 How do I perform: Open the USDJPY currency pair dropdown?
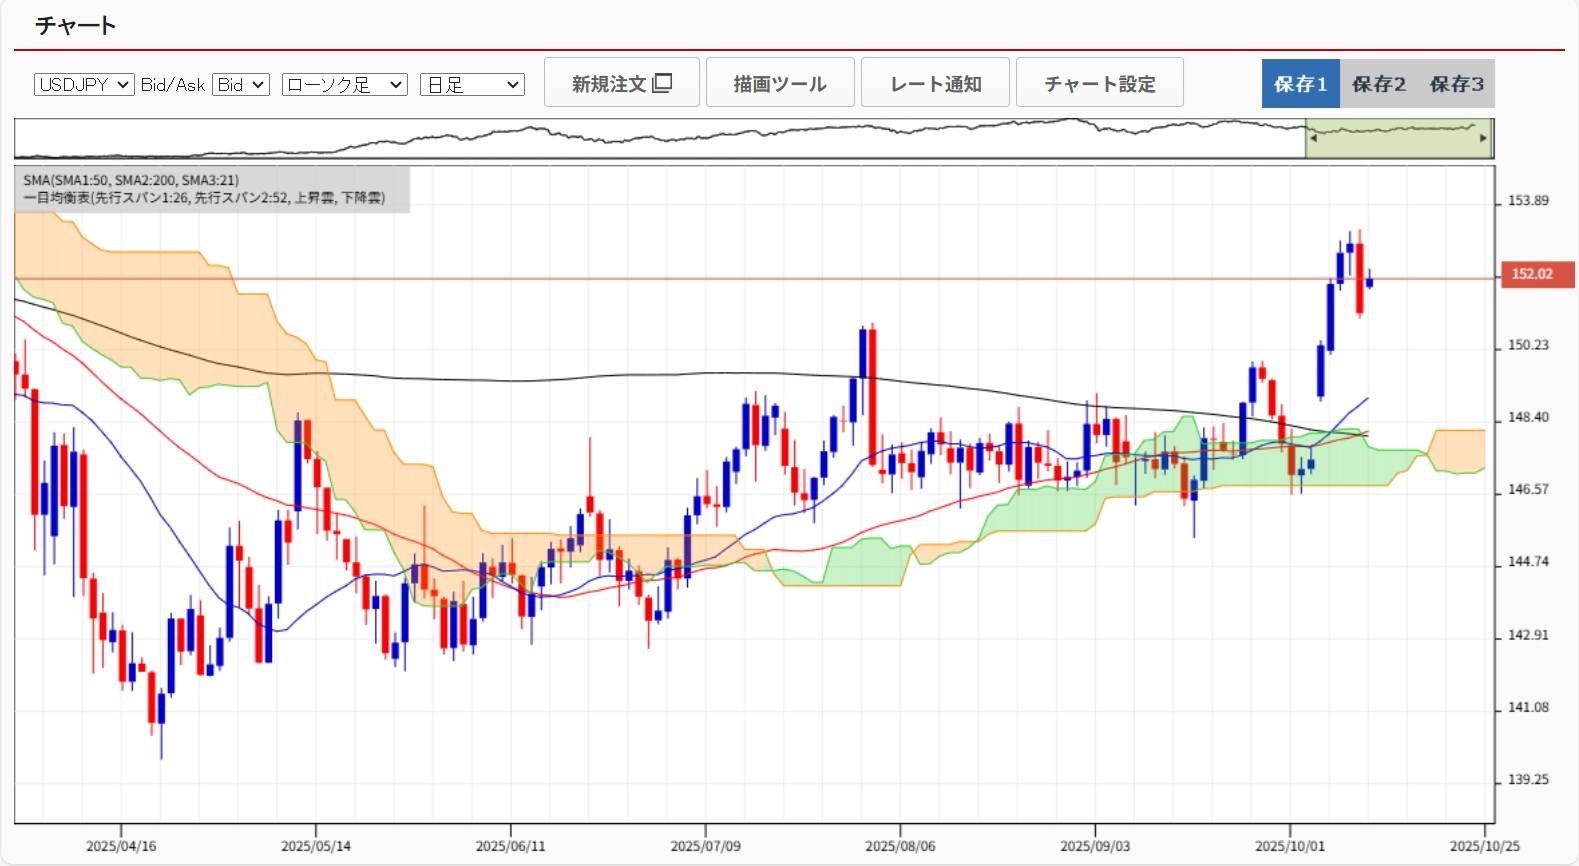click(x=84, y=85)
